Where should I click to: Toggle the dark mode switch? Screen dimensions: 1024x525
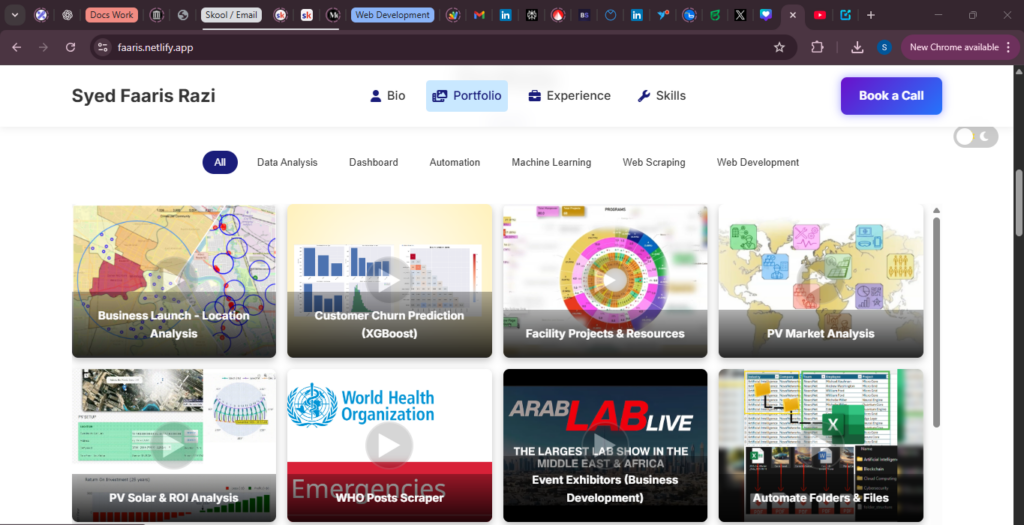(976, 136)
